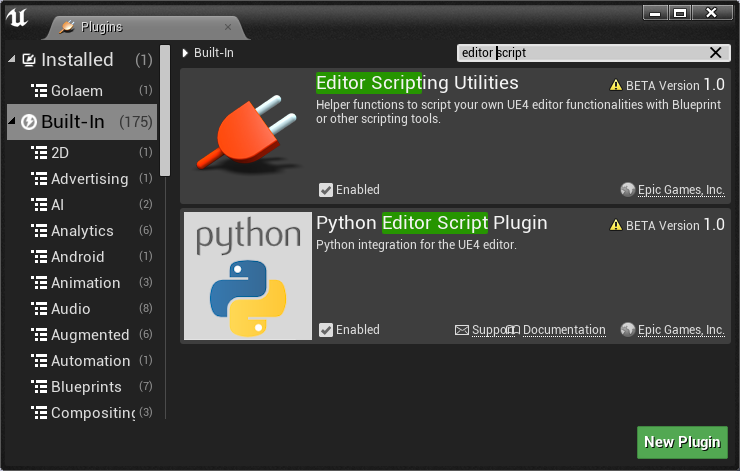Open Epic Games link for Python plugin

coord(681,329)
